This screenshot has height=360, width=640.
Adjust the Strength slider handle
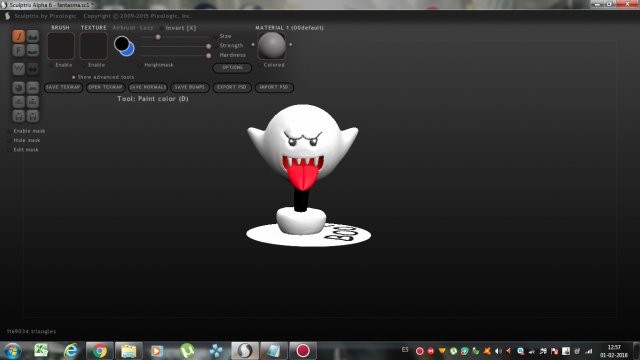pos(209,46)
